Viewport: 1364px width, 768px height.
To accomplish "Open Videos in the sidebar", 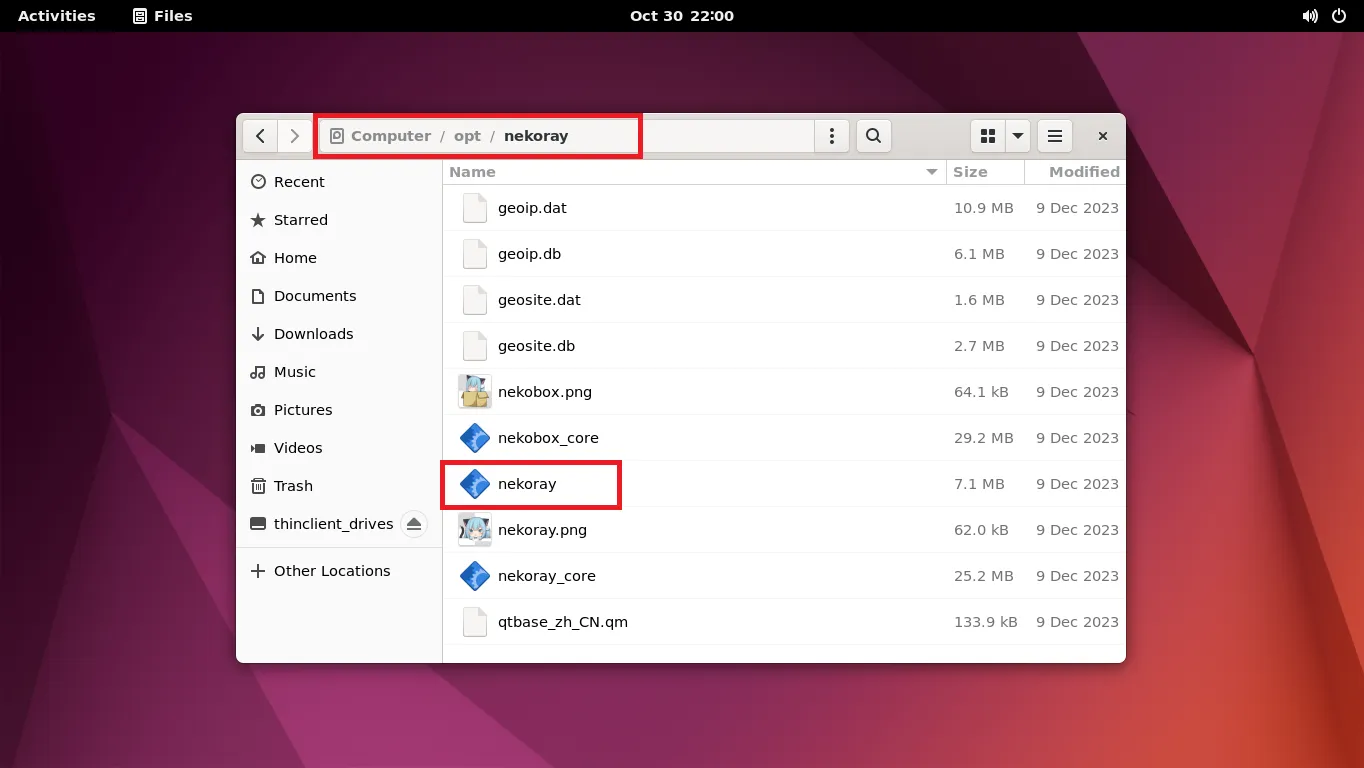I will tap(339, 448).
